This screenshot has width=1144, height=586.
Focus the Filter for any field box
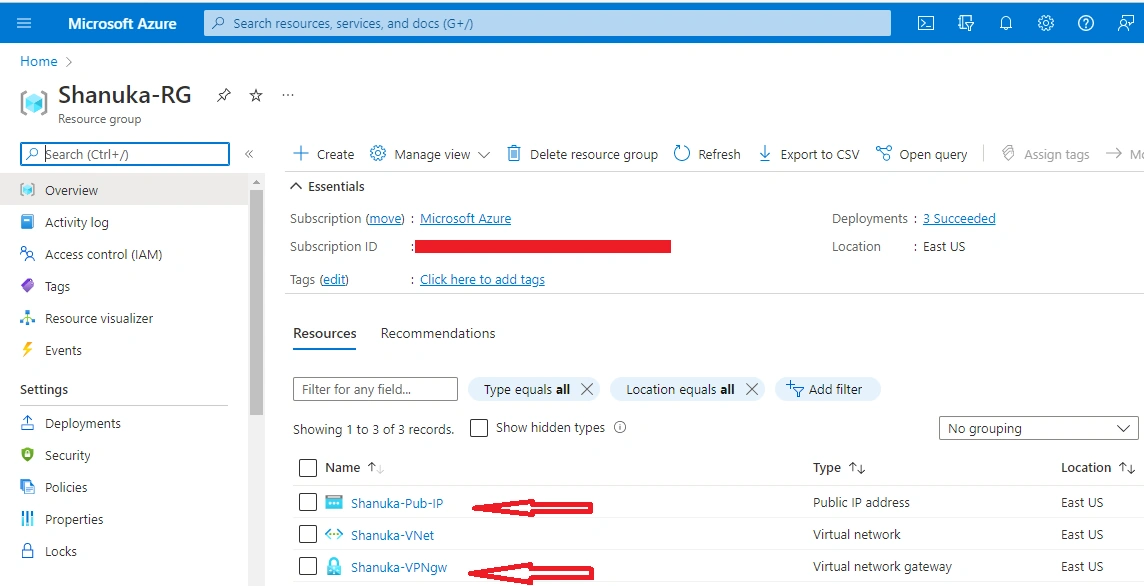tap(375, 389)
